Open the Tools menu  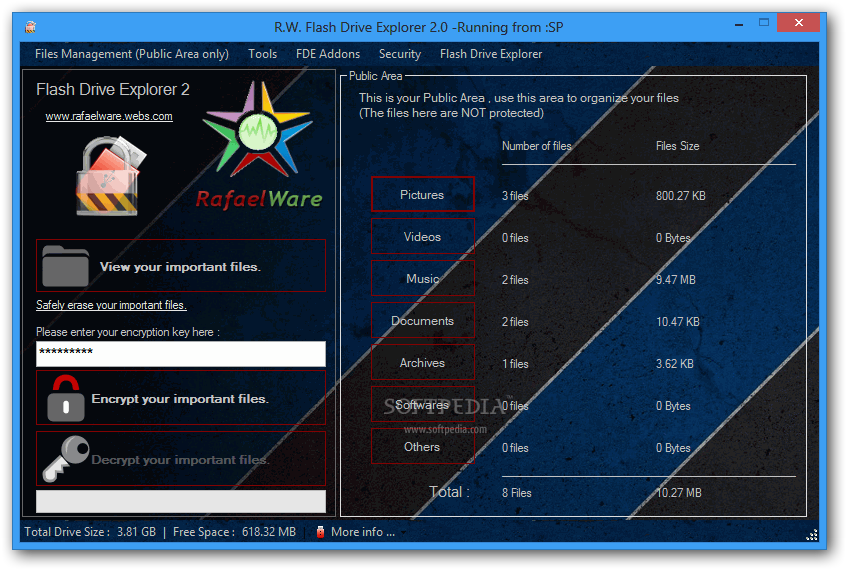(263, 54)
